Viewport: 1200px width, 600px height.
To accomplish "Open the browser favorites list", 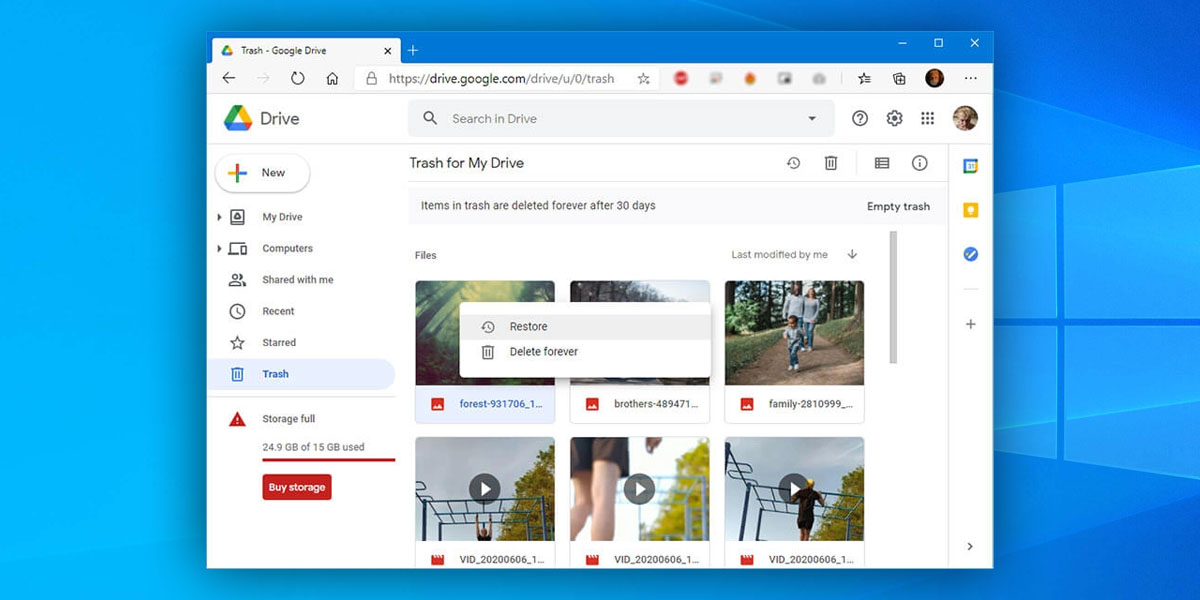I will (x=864, y=78).
